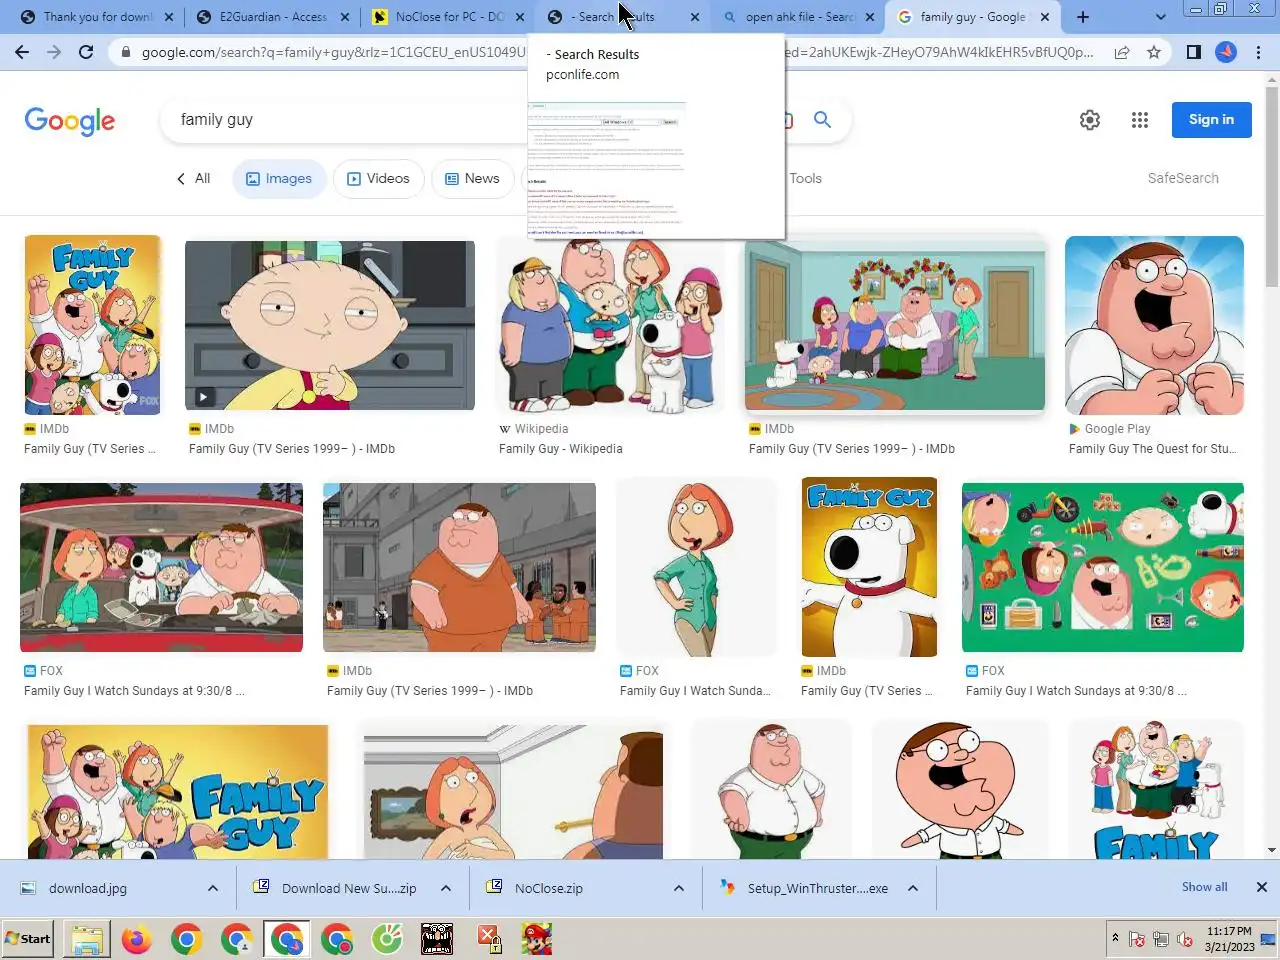Go back using the browser back arrow
Viewport: 1280px width, 960px height.
(x=22, y=52)
